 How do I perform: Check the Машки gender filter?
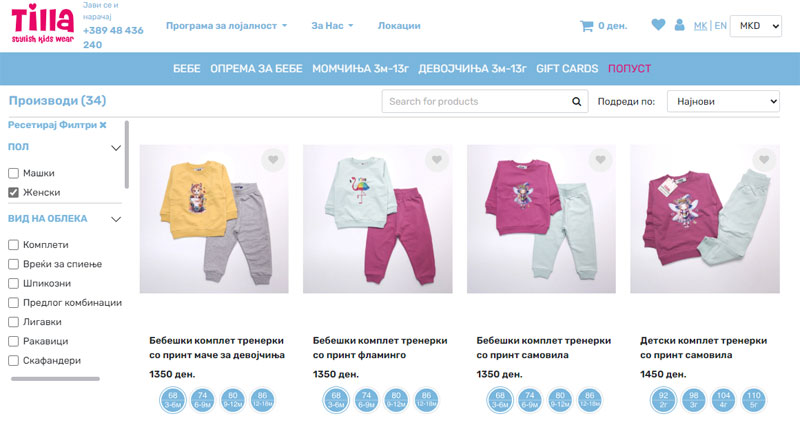(x=13, y=173)
